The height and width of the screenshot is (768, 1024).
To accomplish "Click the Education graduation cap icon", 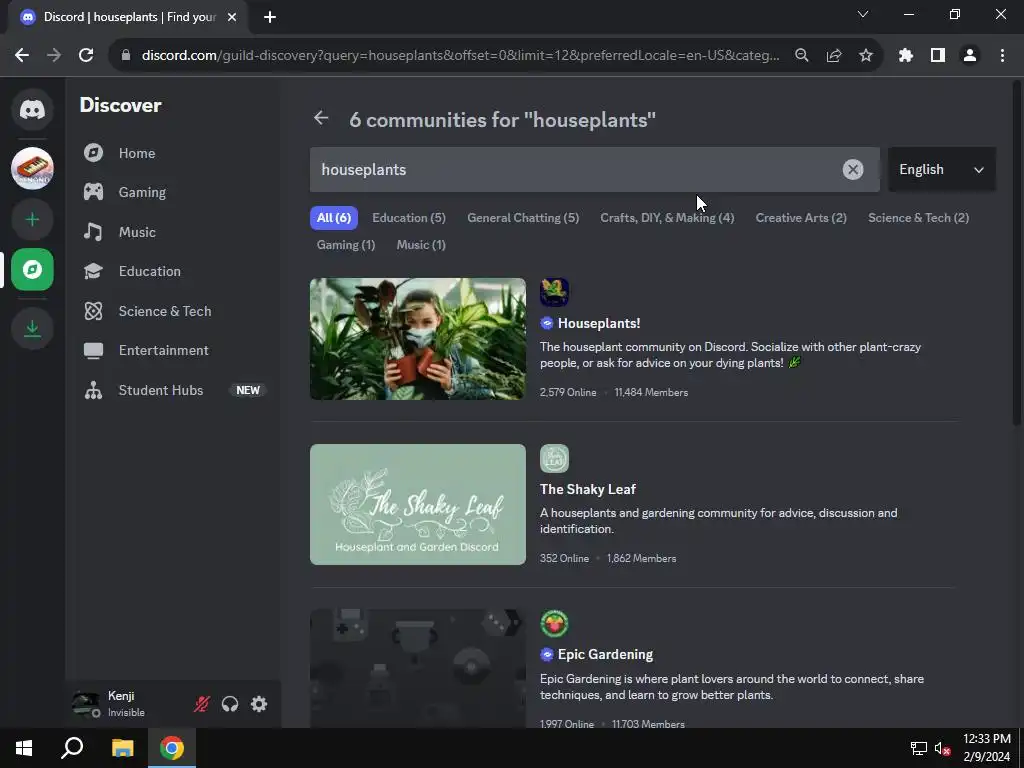I will coord(93,271).
